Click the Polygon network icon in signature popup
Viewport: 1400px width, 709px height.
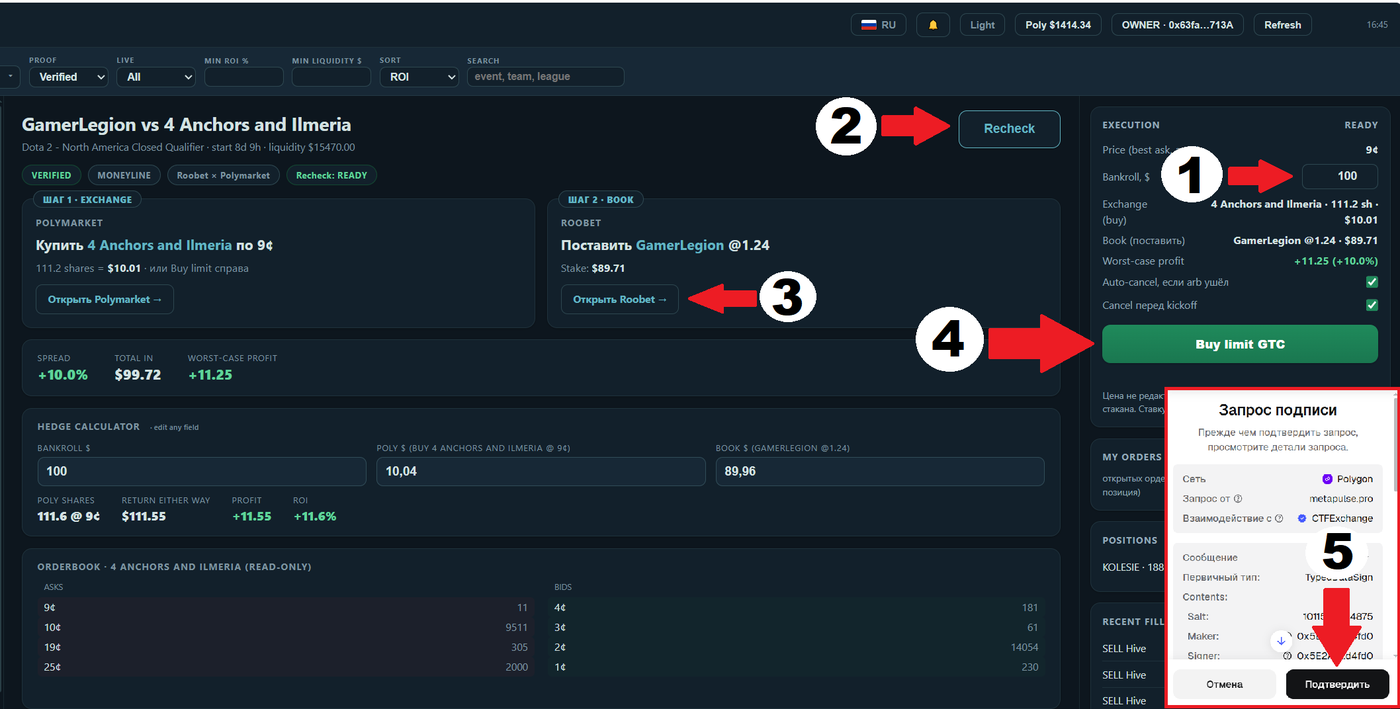pos(1328,479)
